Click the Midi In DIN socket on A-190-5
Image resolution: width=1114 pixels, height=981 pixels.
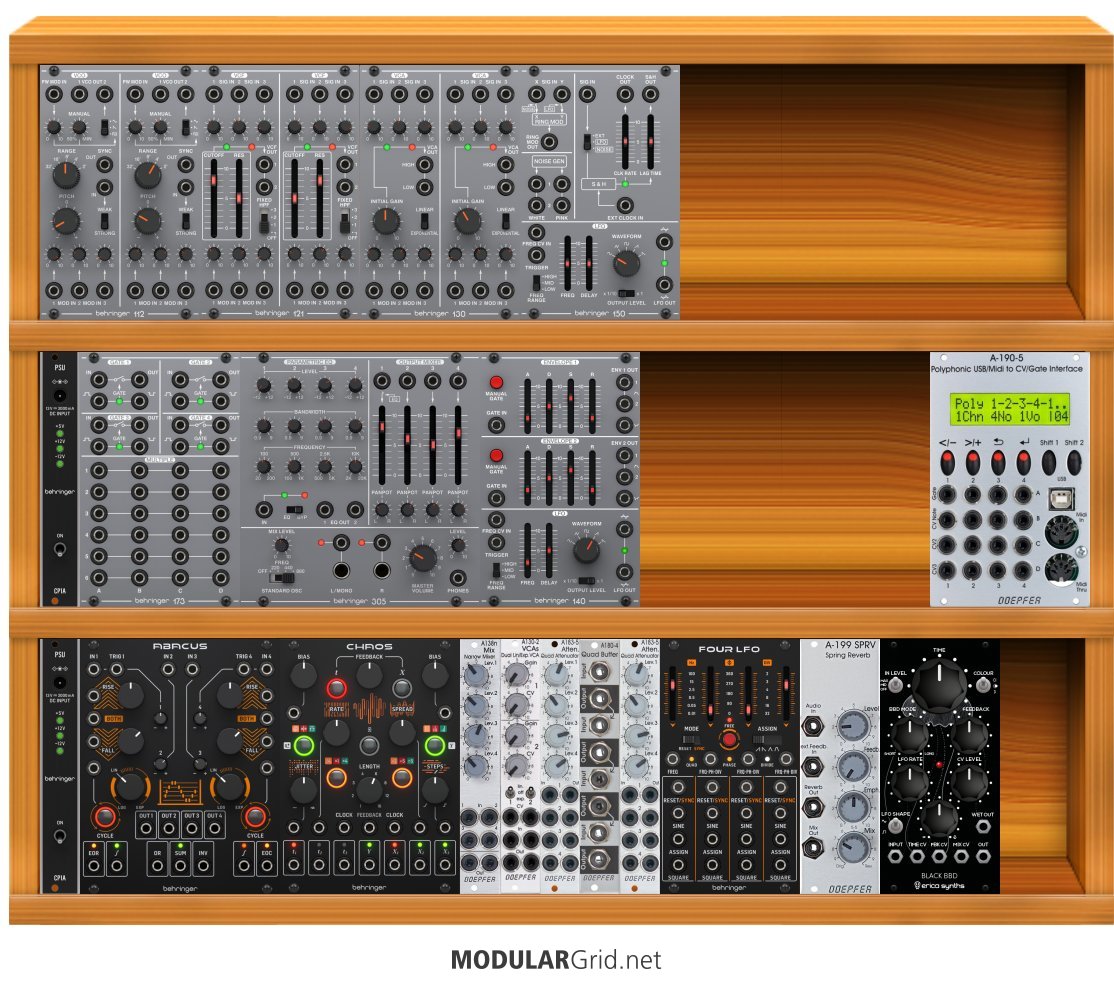pos(1061,531)
